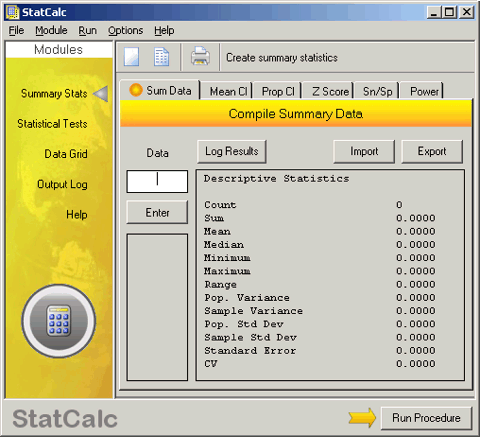The image size is (480, 437).
Task: Click the Pop. Std Dev row
Action: (320, 324)
